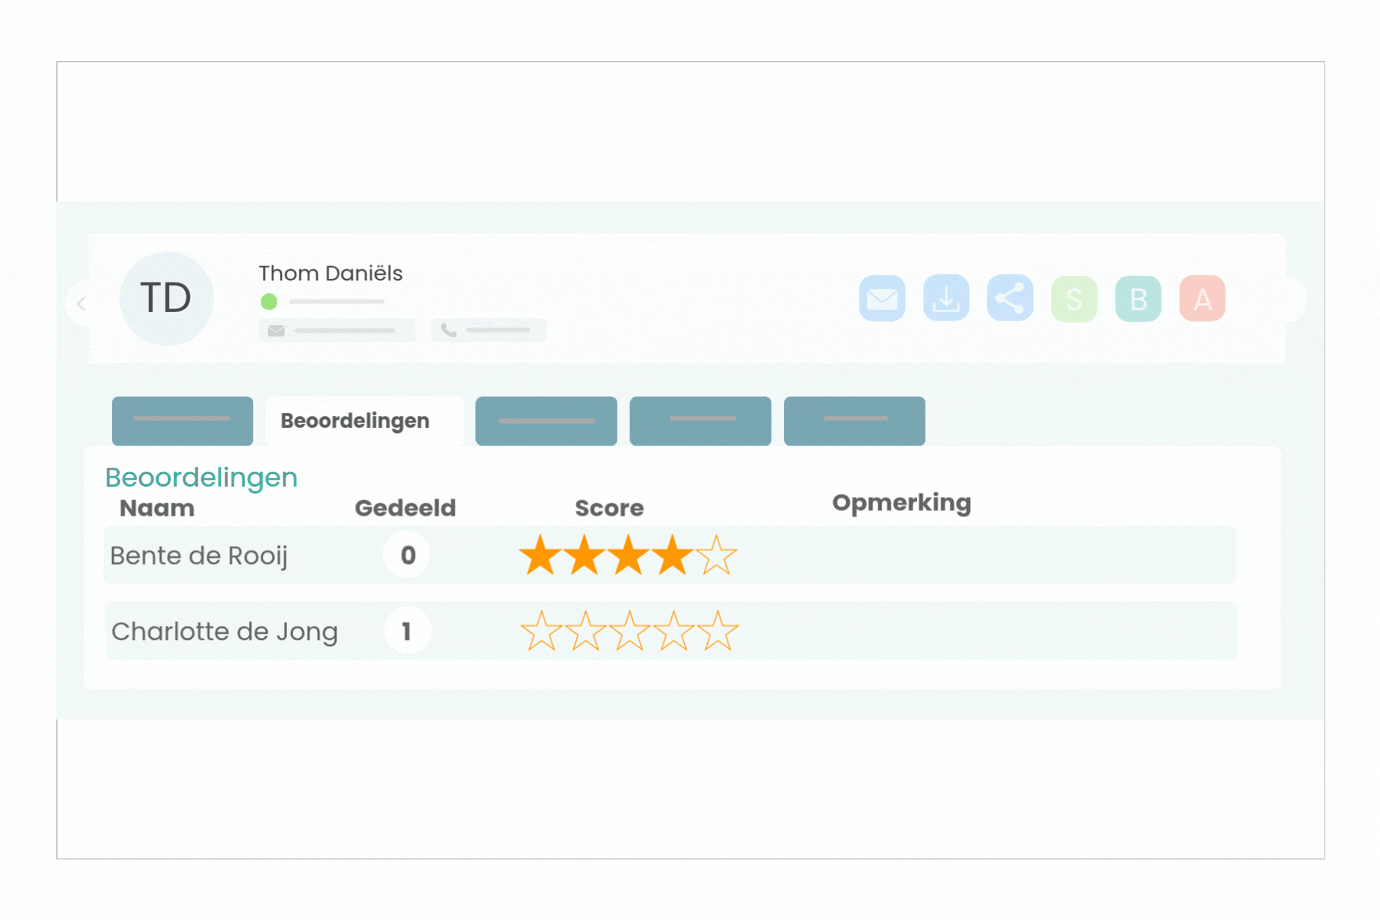This screenshot has width=1380, height=920.
Task: Click the Charlotte de Jong name
Action: (x=225, y=631)
